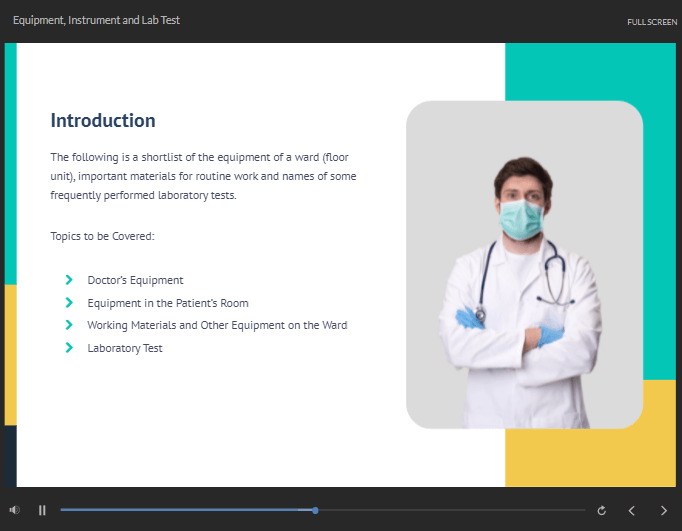The image size is (682, 531).
Task: Click the course title "Equipment, Instrument and Lab Test"
Action: 96,20
